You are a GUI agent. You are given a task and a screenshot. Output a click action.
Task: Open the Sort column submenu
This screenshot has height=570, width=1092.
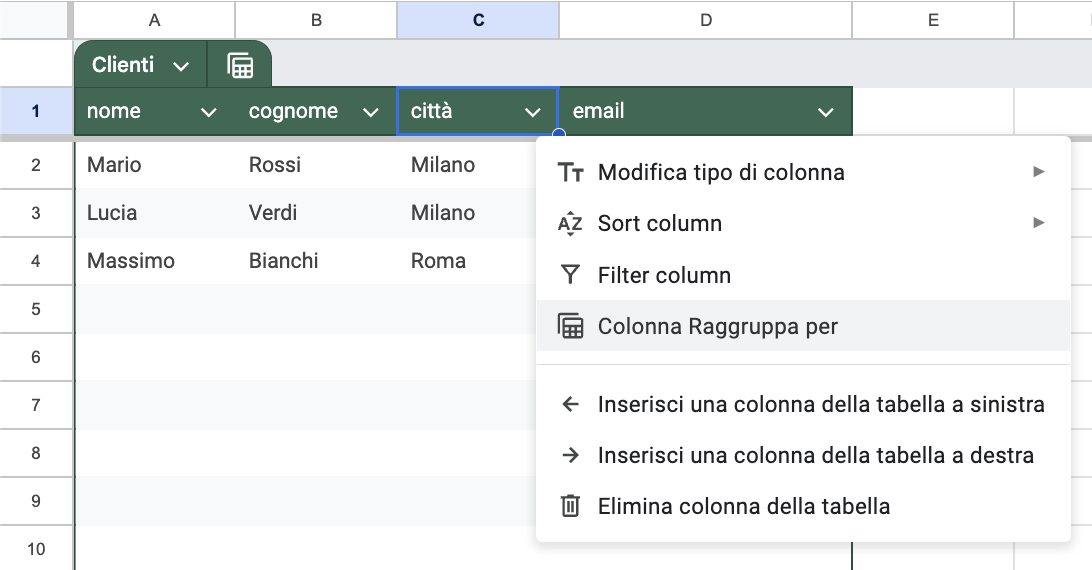pyautogui.click(x=803, y=223)
